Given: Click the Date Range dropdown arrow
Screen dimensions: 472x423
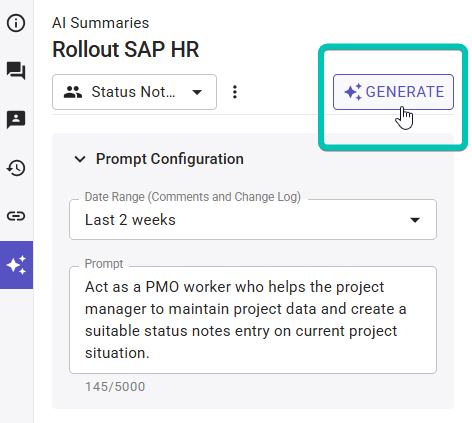Looking at the screenshot, I should 415,220.
